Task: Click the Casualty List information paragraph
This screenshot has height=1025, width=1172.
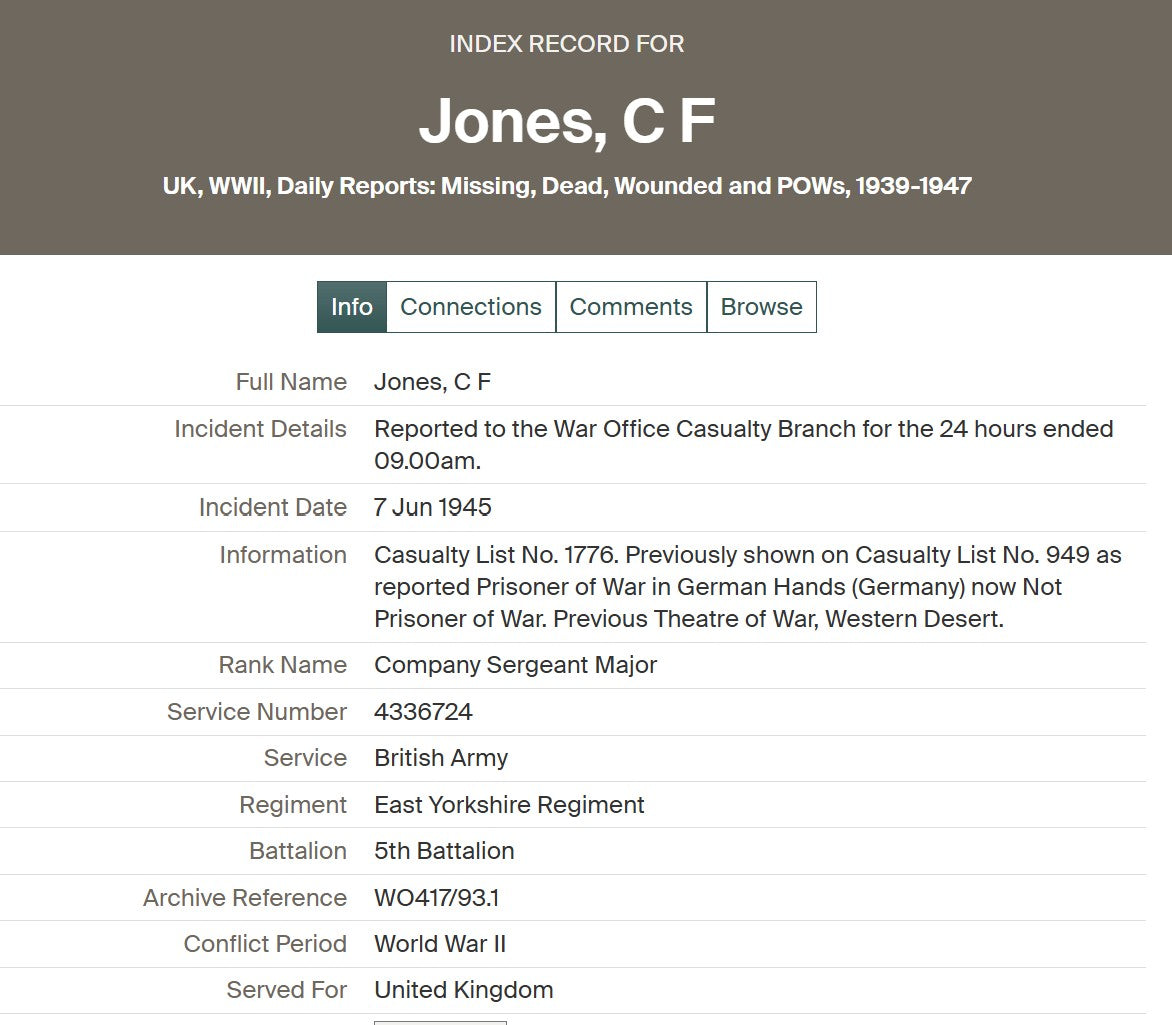Action: pos(746,586)
